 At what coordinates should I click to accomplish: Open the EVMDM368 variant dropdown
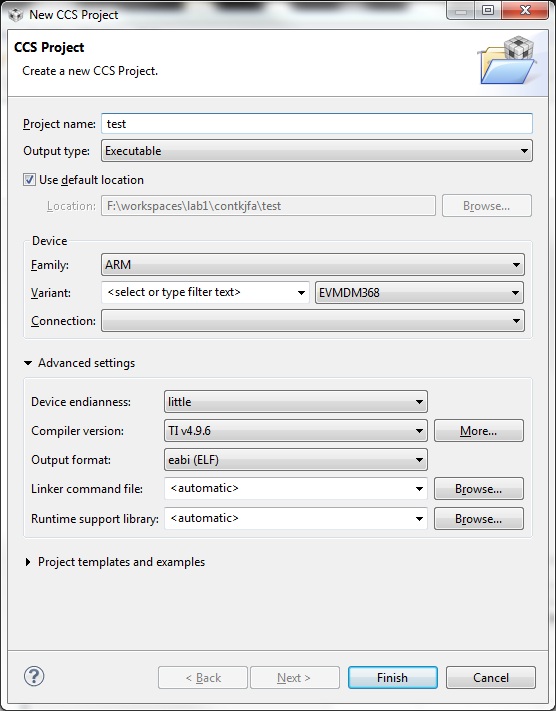419,292
